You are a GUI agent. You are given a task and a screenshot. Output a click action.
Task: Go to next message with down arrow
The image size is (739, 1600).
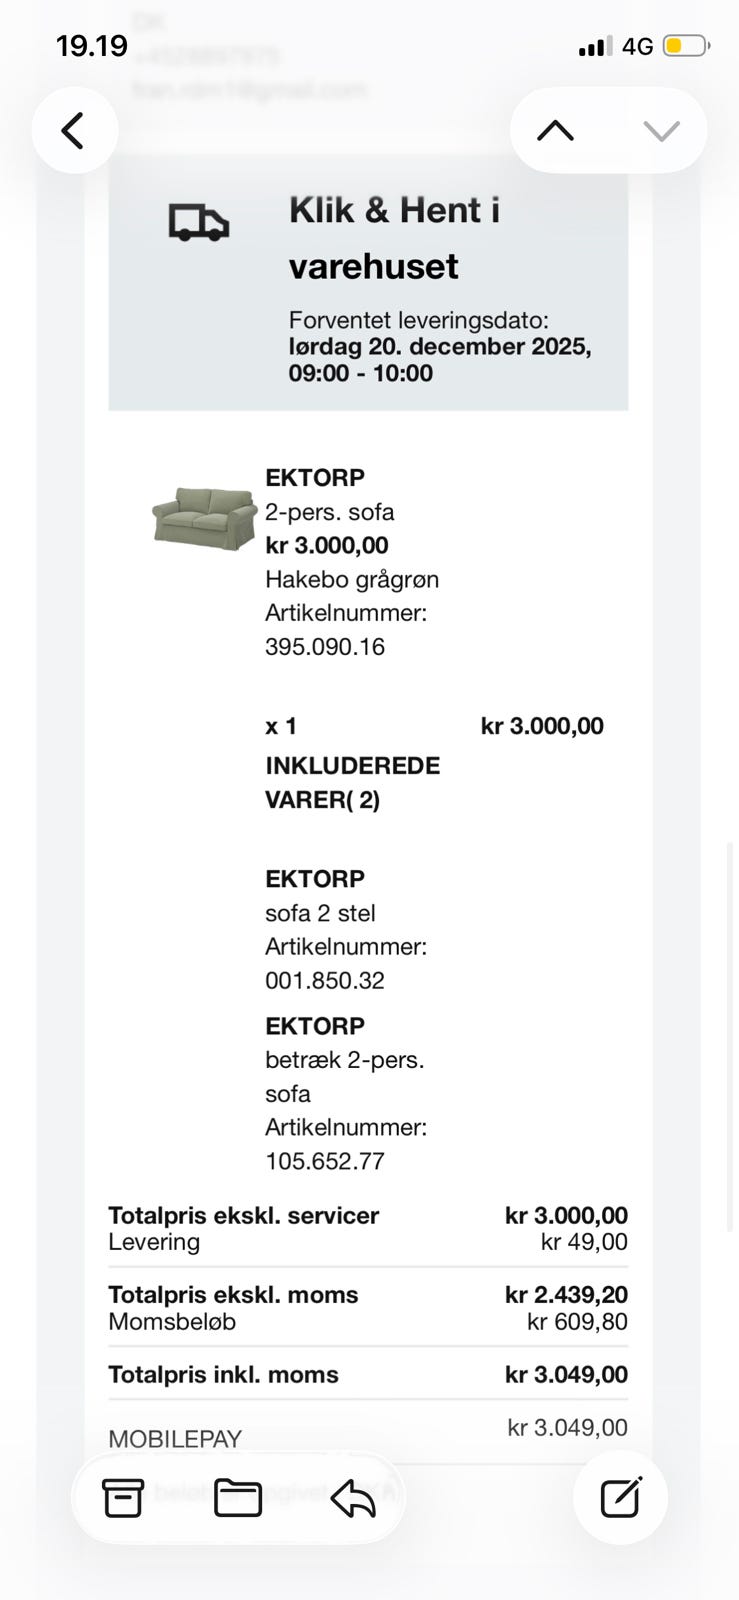point(661,131)
